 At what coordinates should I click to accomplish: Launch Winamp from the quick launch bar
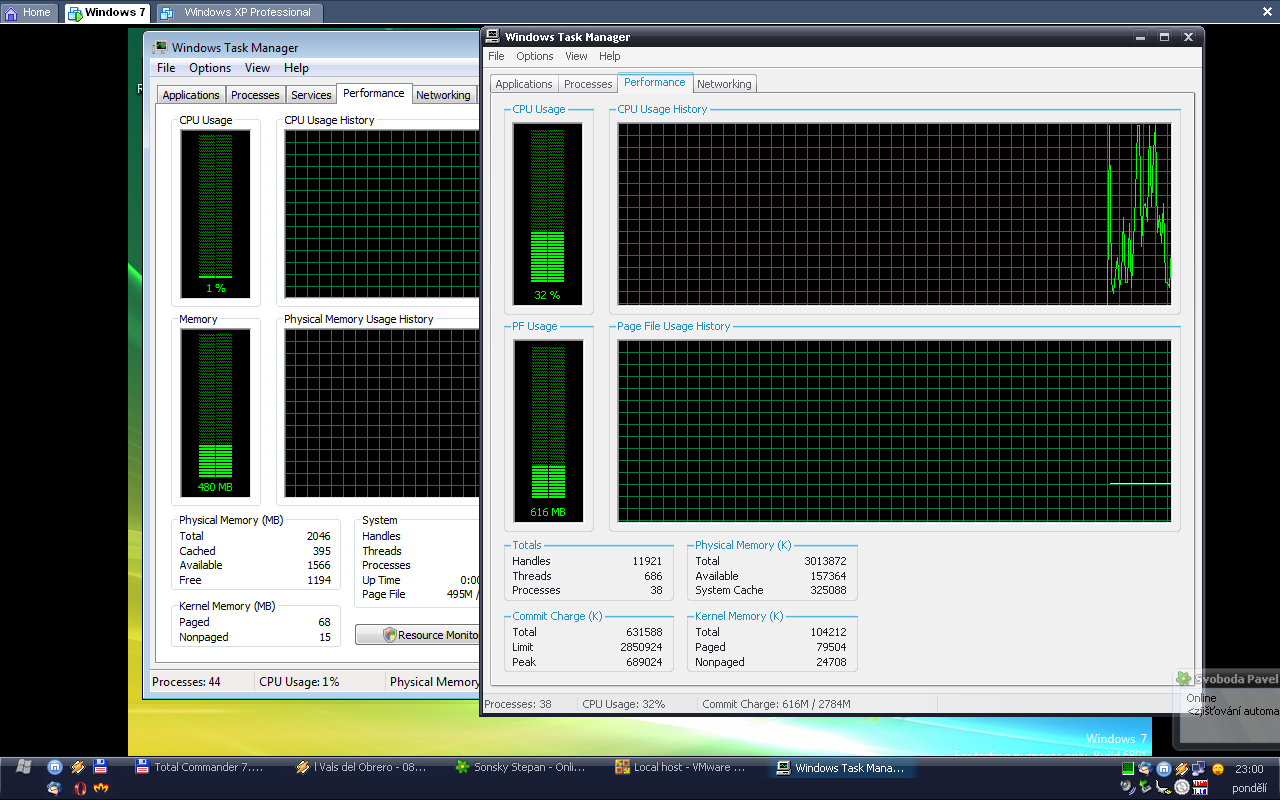[x=78, y=767]
